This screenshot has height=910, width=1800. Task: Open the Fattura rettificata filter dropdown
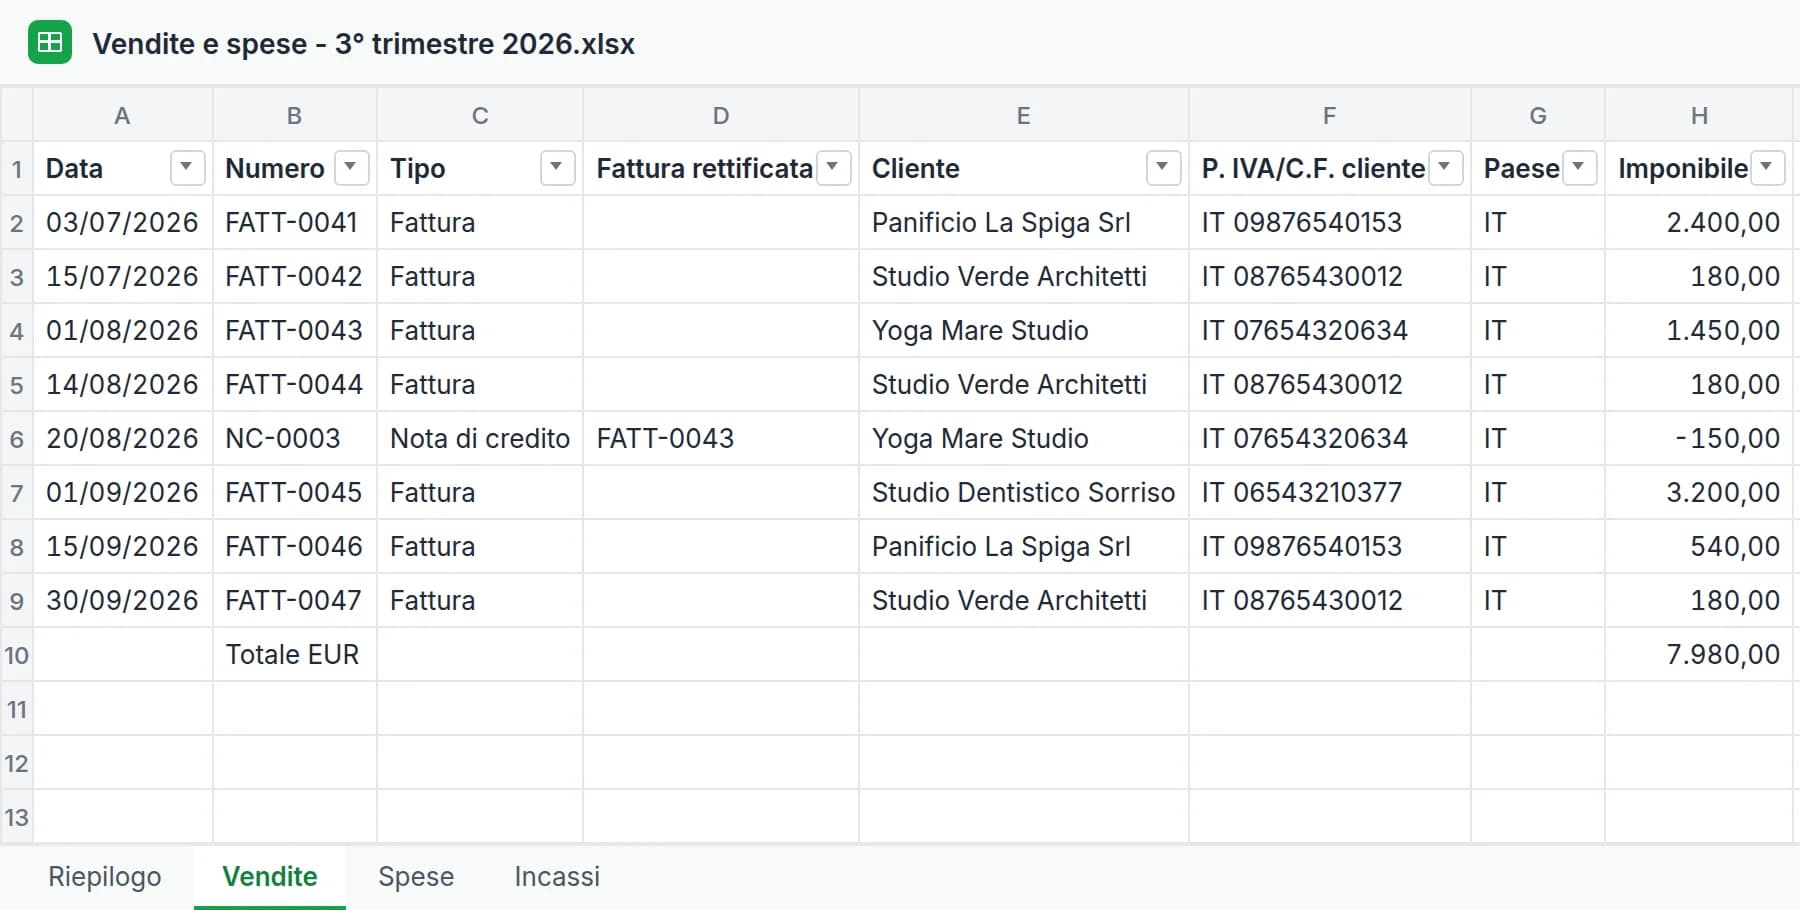(x=833, y=167)
